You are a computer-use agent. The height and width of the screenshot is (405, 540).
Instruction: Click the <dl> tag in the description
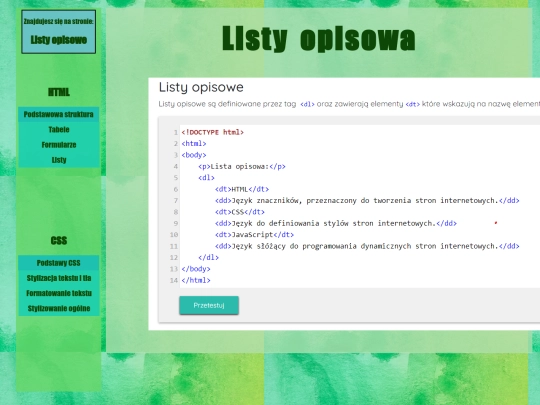(307, 104)
